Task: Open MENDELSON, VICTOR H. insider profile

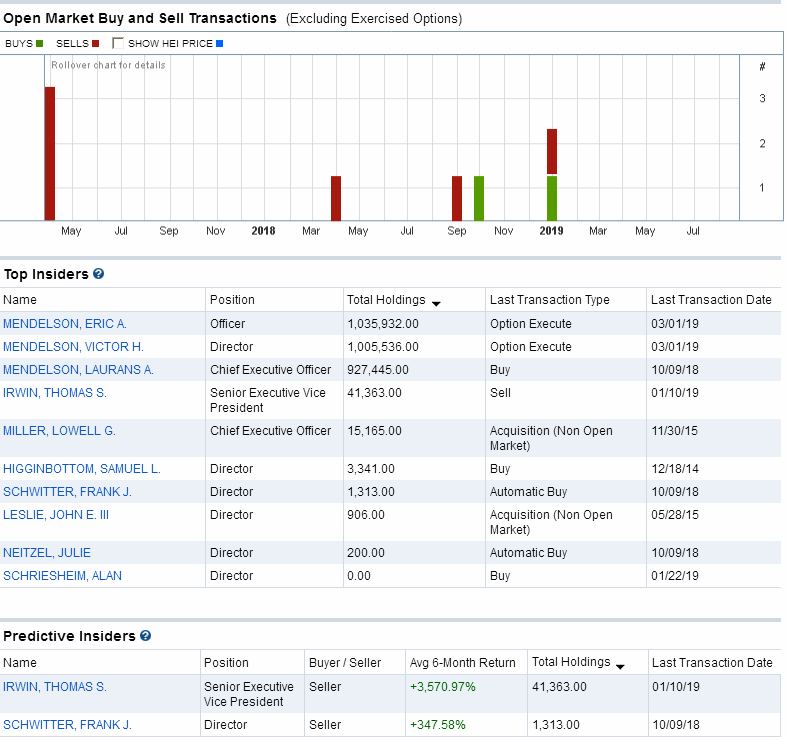Action: pyautogui.click(x=73, y=347)
